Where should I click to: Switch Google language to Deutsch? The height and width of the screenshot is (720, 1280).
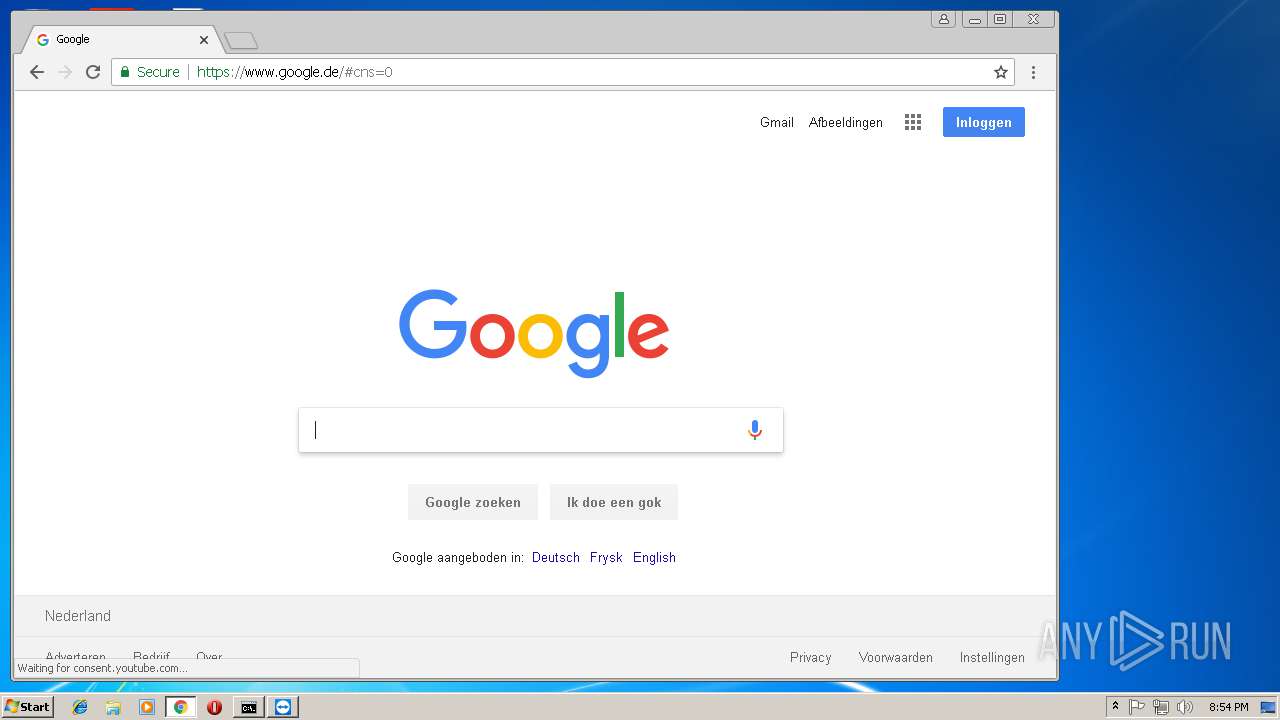[556, 558]
